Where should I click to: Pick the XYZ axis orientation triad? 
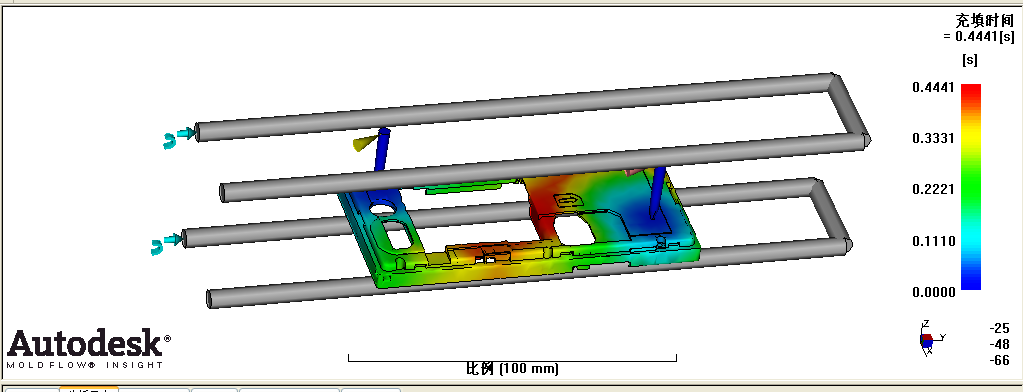pyautogui.click(x=932, y=338)
